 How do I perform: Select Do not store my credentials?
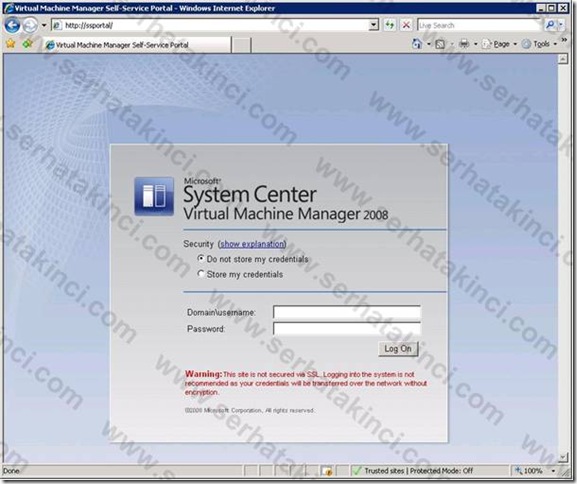pyautogui.click(x=201, y=258)
